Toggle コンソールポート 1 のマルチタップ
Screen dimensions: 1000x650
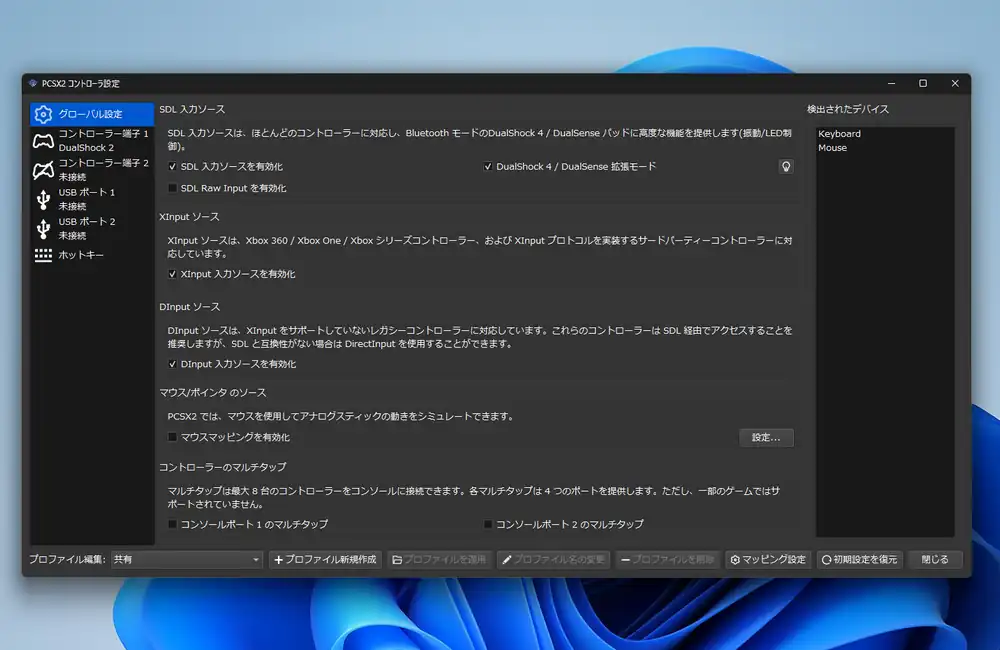coord(172,524)
